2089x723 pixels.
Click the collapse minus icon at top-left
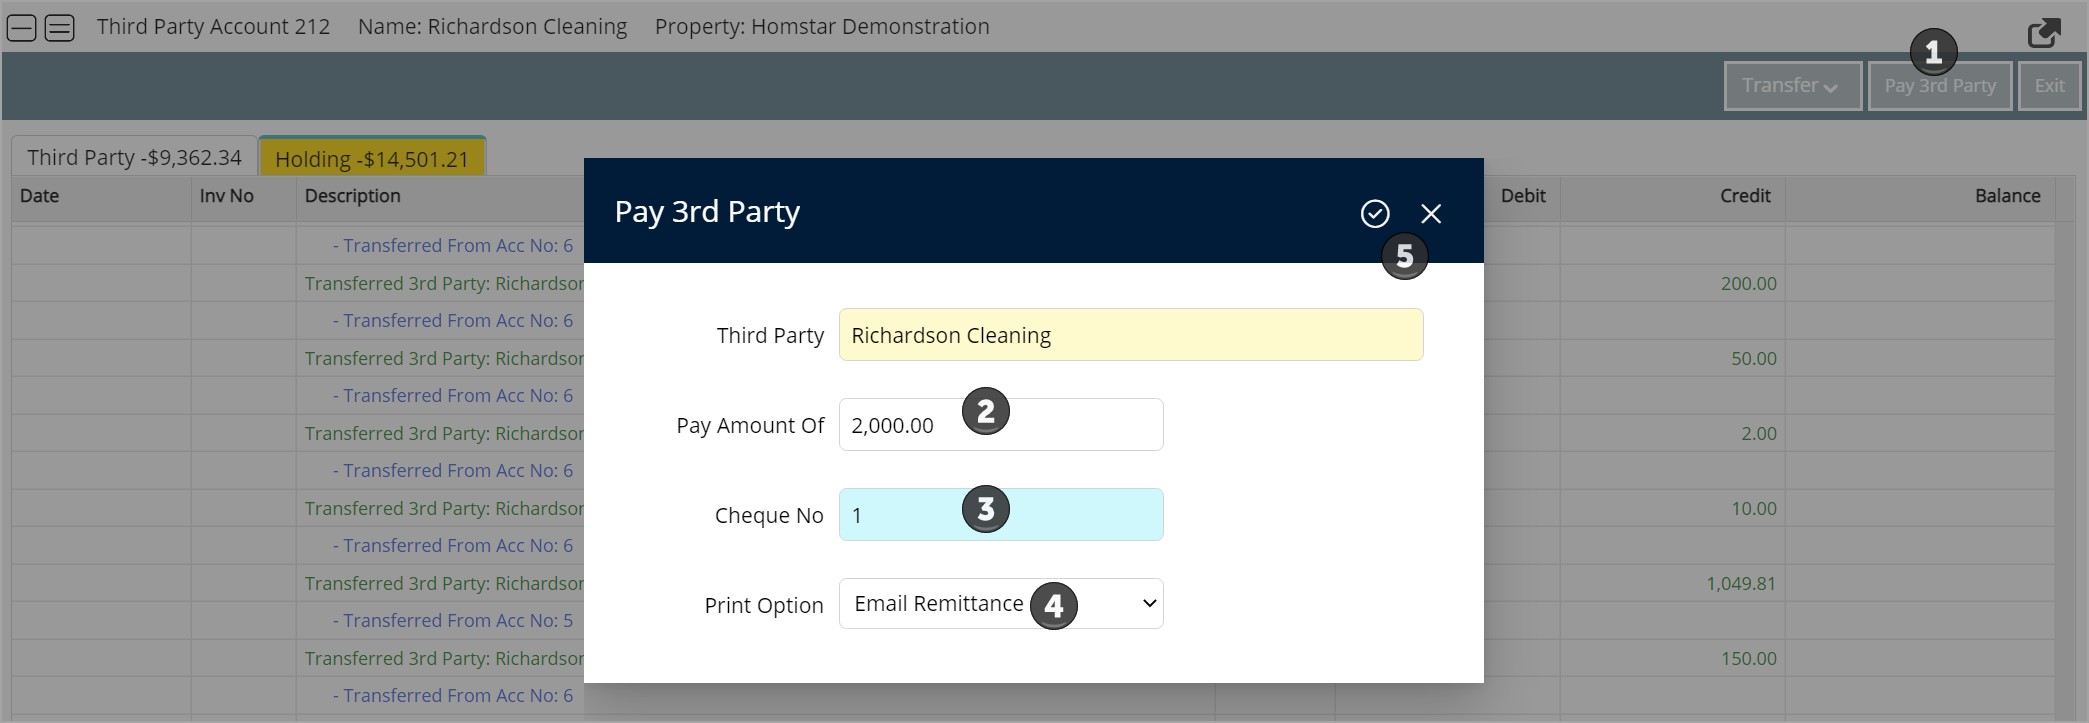(x=21, y=28)
